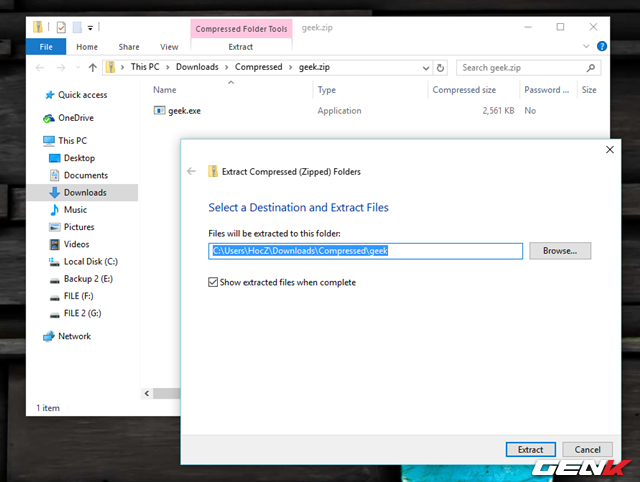
Task: Click the back arrow in Extract dialog
Action: coord(192,171)
